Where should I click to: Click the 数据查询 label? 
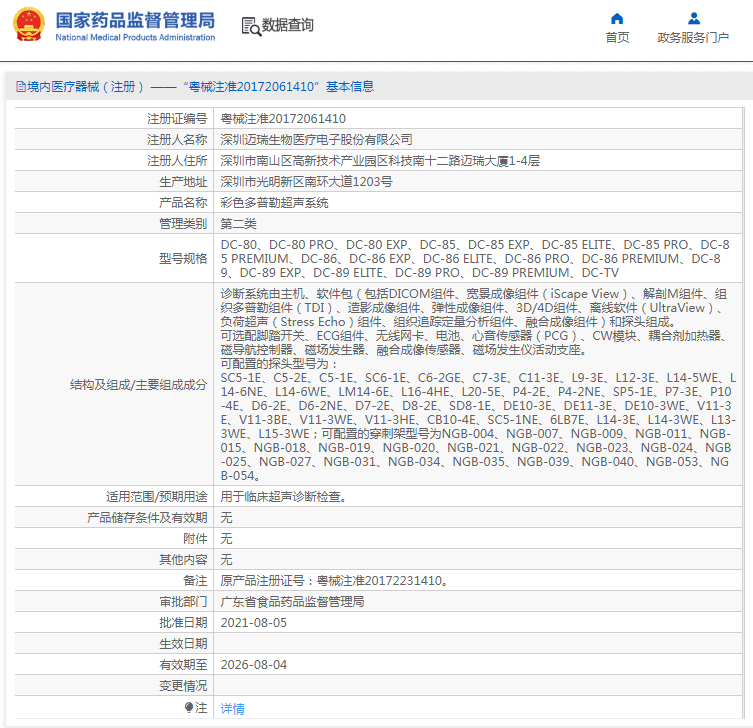(x=288, y=25)
